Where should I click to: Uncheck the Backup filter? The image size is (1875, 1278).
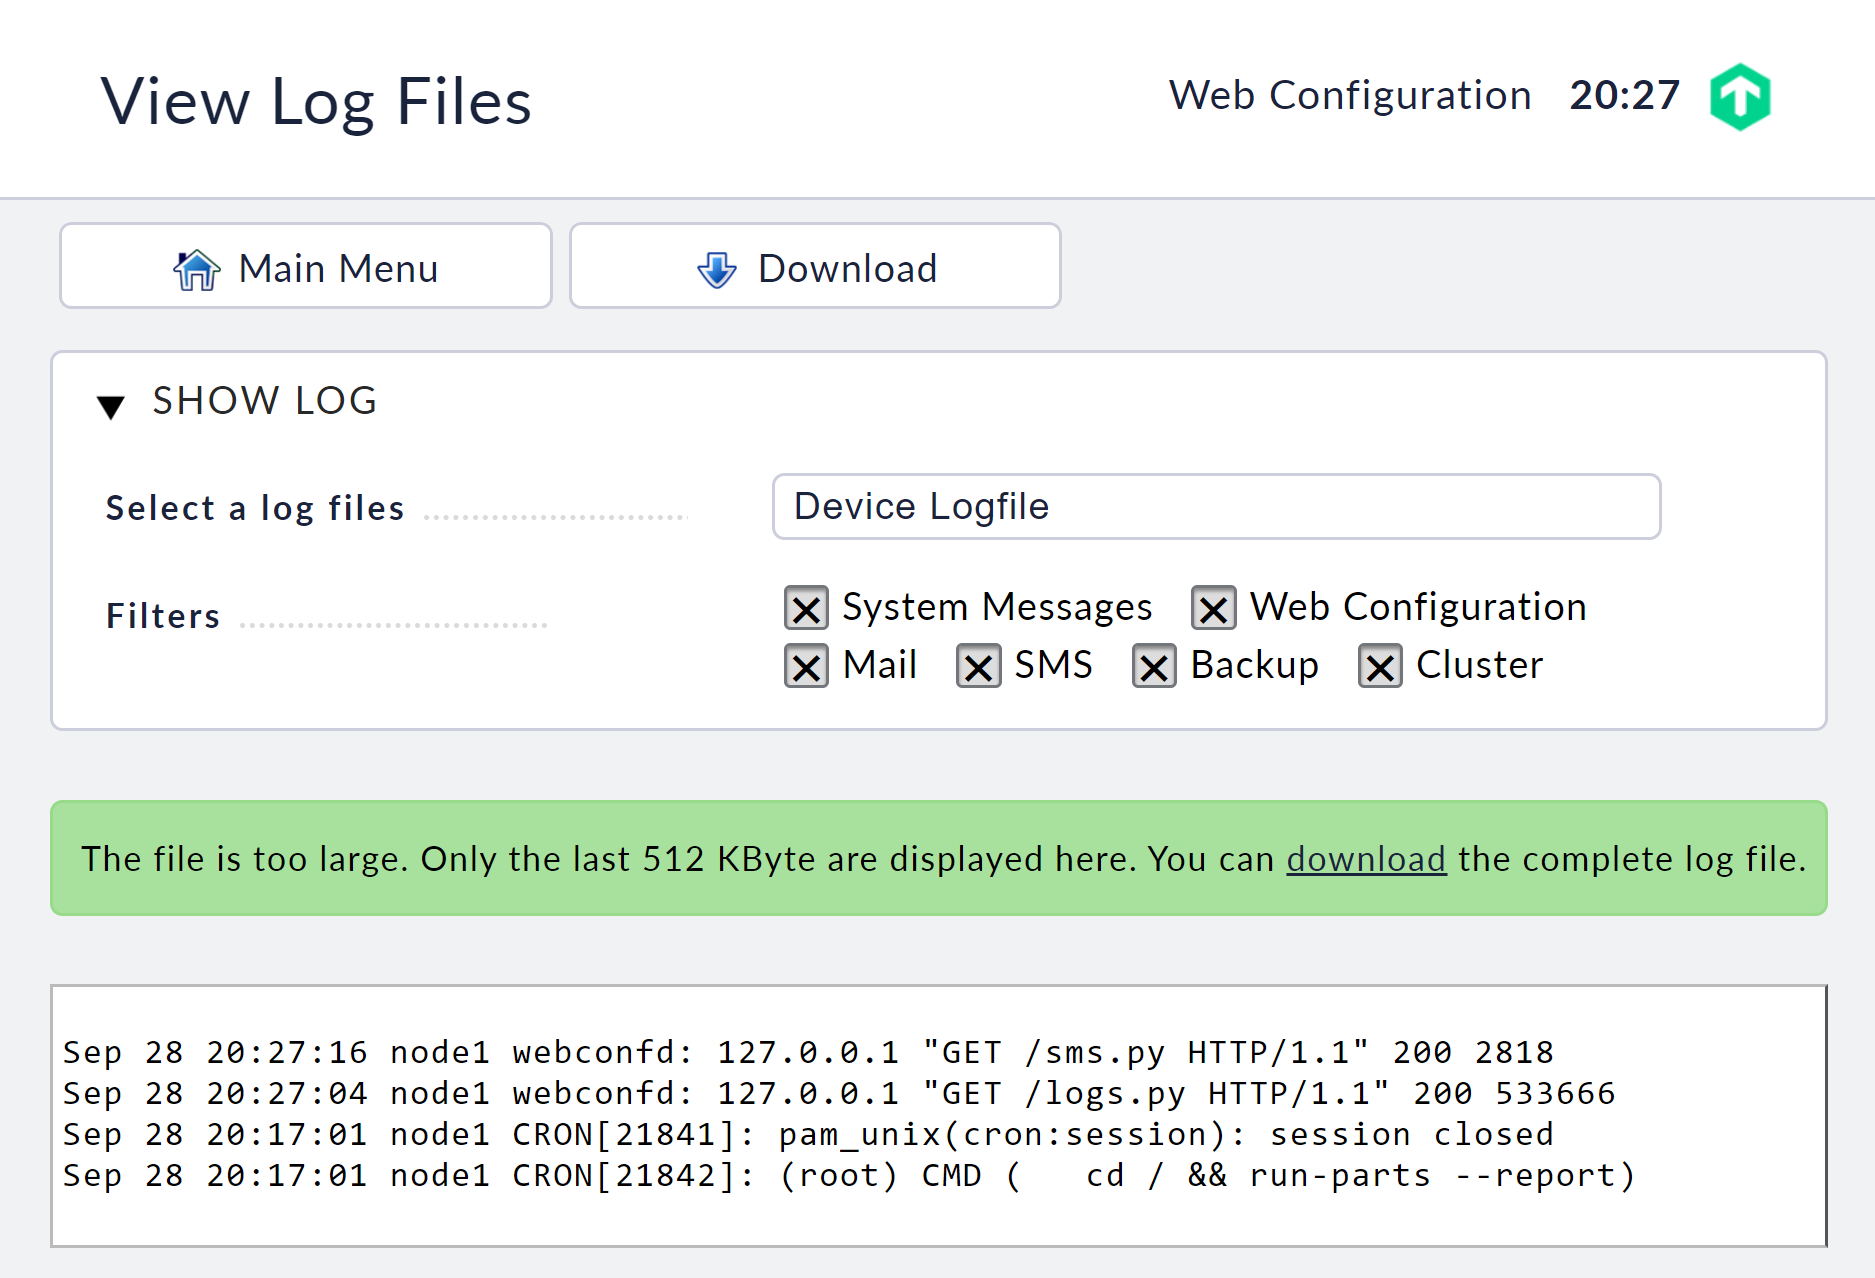click(1153, 666)
